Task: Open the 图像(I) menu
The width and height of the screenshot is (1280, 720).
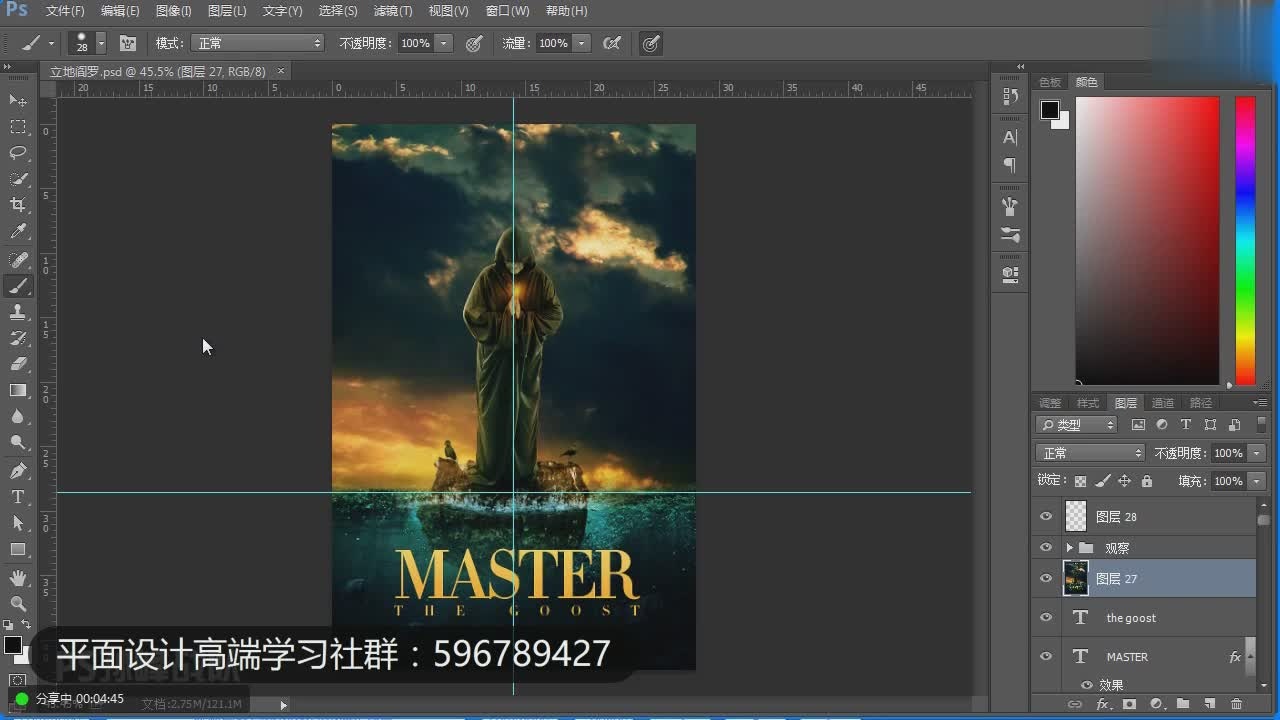Action: [x=174, y=11]
